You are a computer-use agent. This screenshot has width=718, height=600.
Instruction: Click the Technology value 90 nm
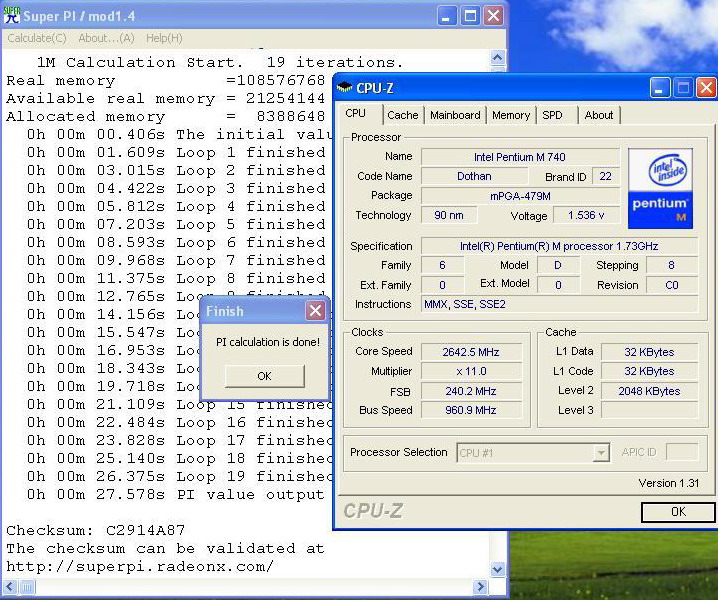[448, 215]
